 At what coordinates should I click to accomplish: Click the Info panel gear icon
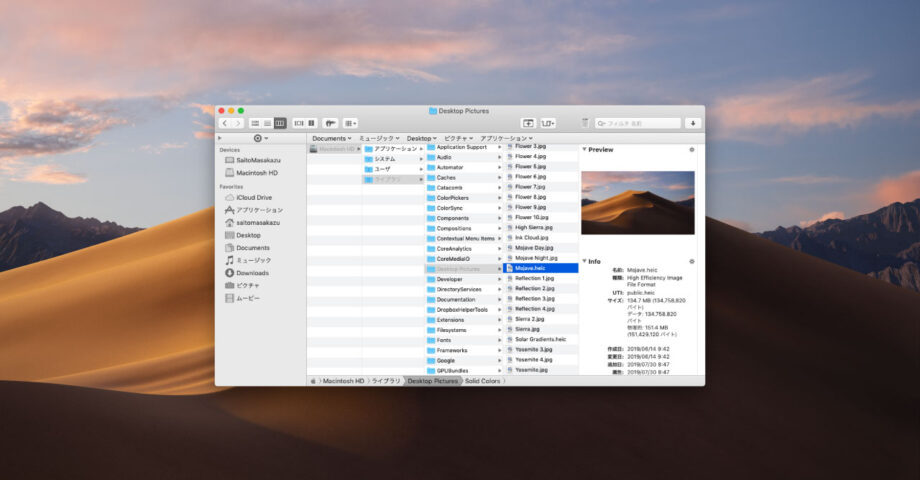point(691,261)
